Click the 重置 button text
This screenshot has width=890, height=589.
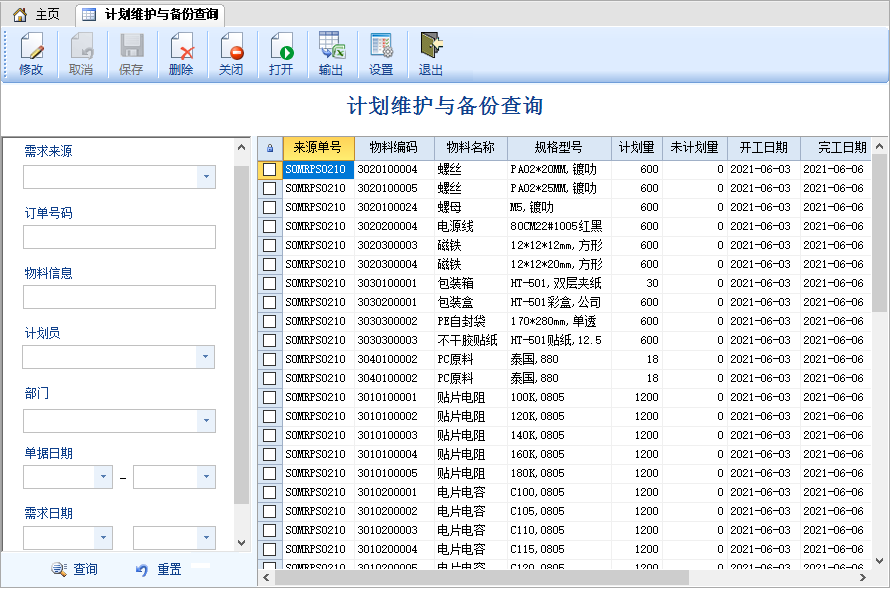(169, 569)
